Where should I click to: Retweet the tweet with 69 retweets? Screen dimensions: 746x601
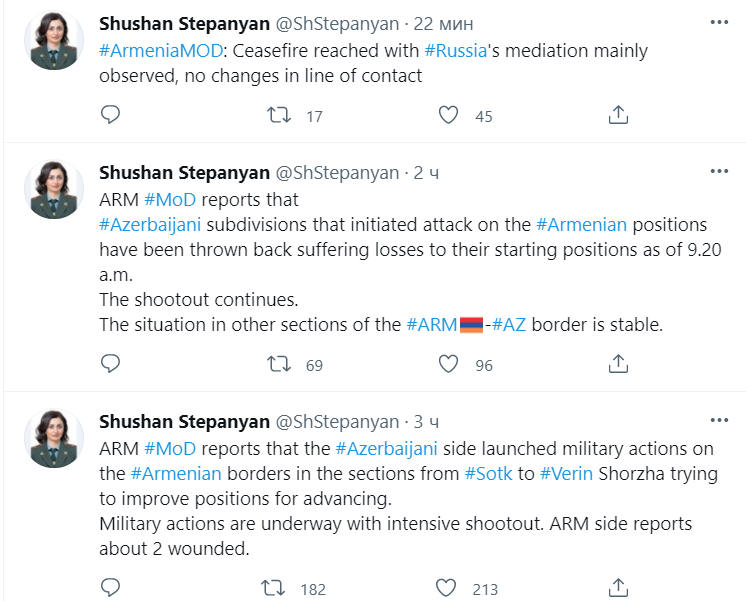pos(280,364)
